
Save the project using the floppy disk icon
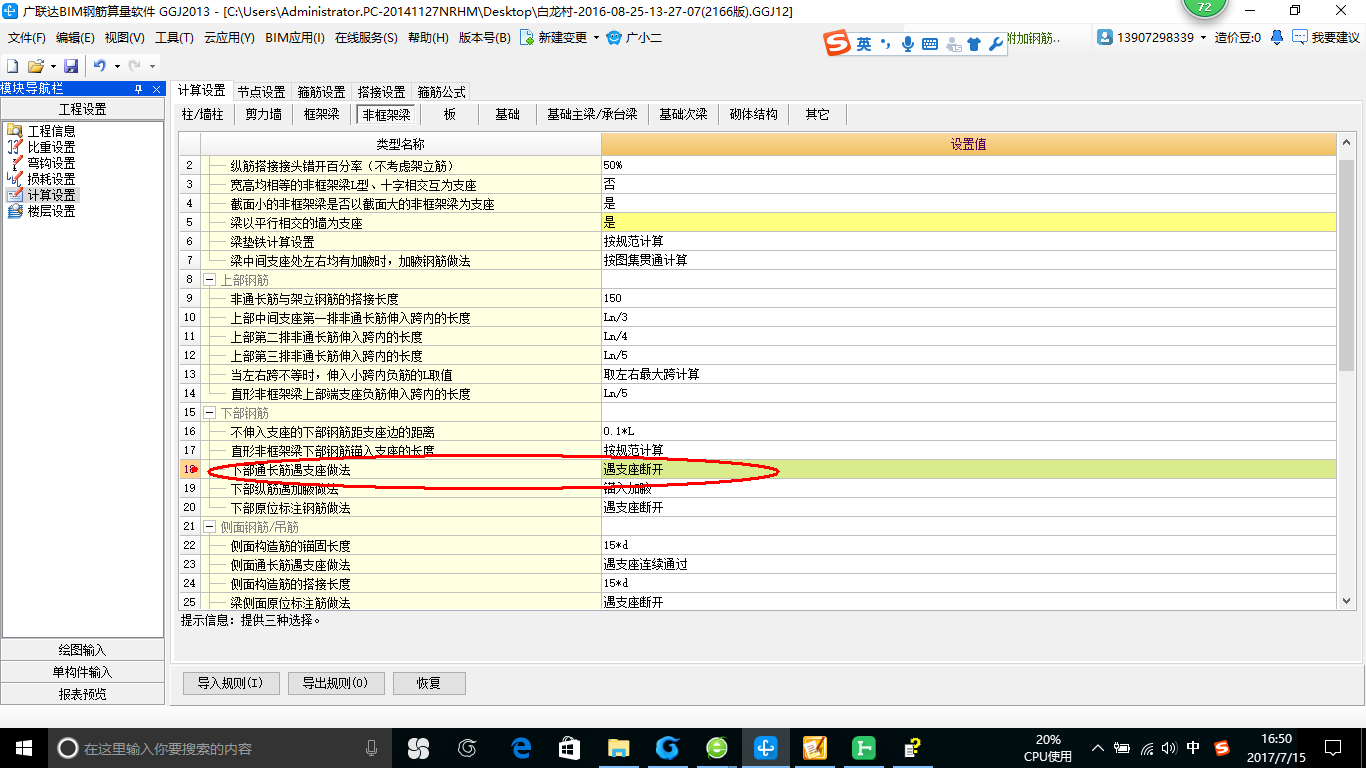tap(71, 66)
